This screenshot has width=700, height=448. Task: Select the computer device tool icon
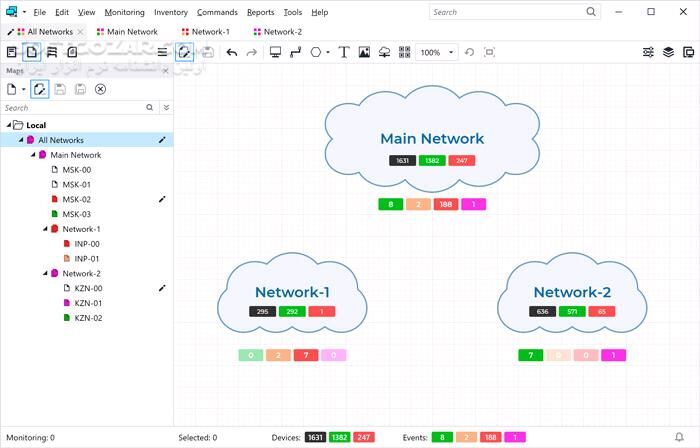click(x=276, y=52)
